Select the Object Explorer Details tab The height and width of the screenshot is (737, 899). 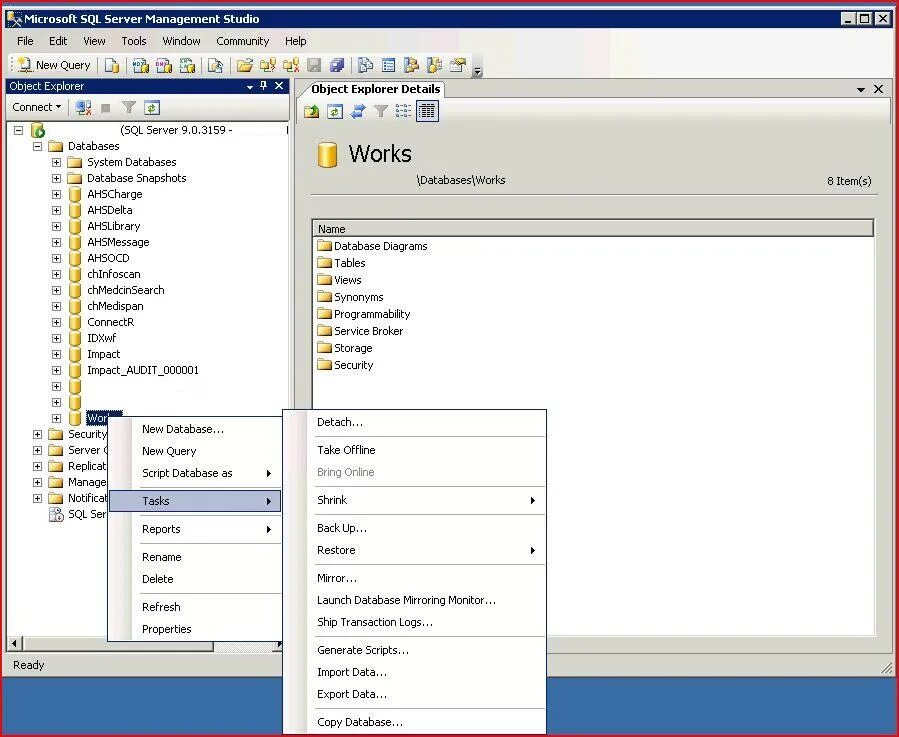[376, 89]
